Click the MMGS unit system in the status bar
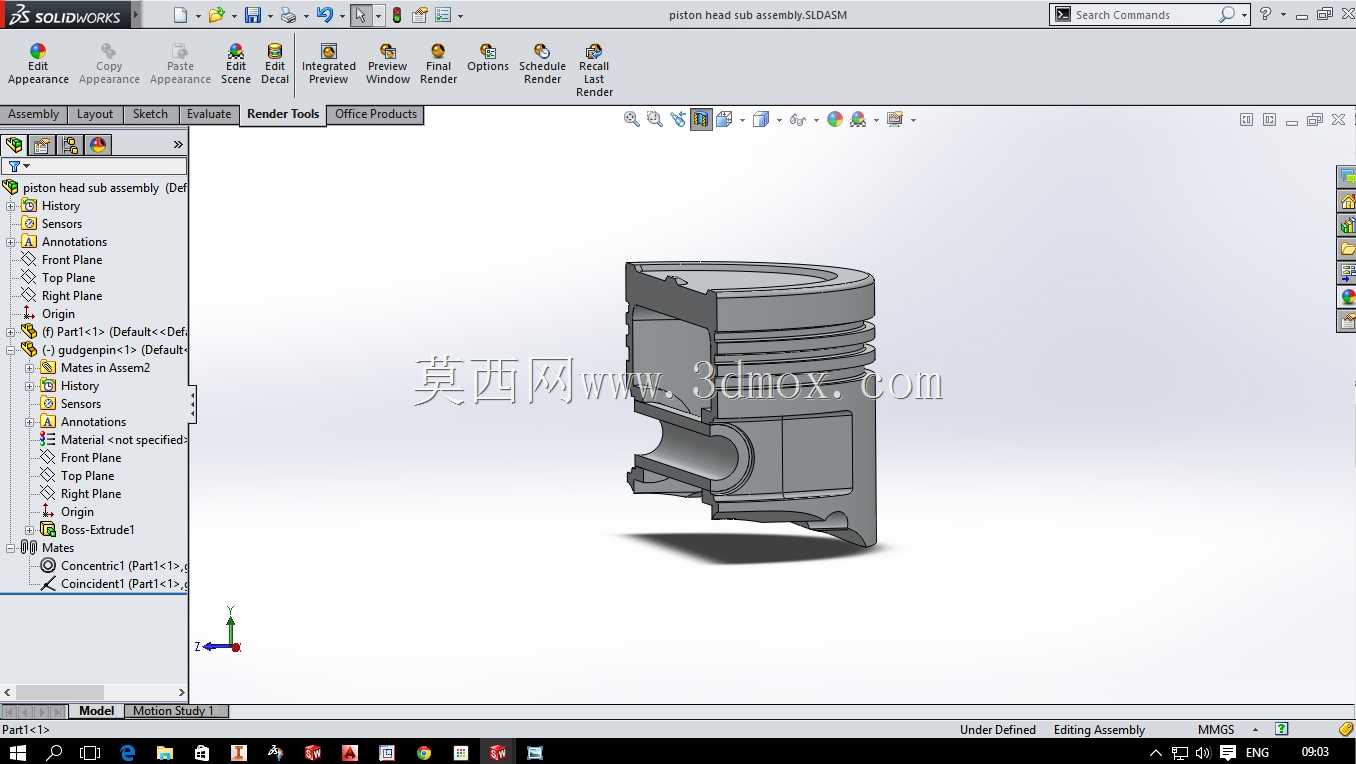 [1216, 730]
